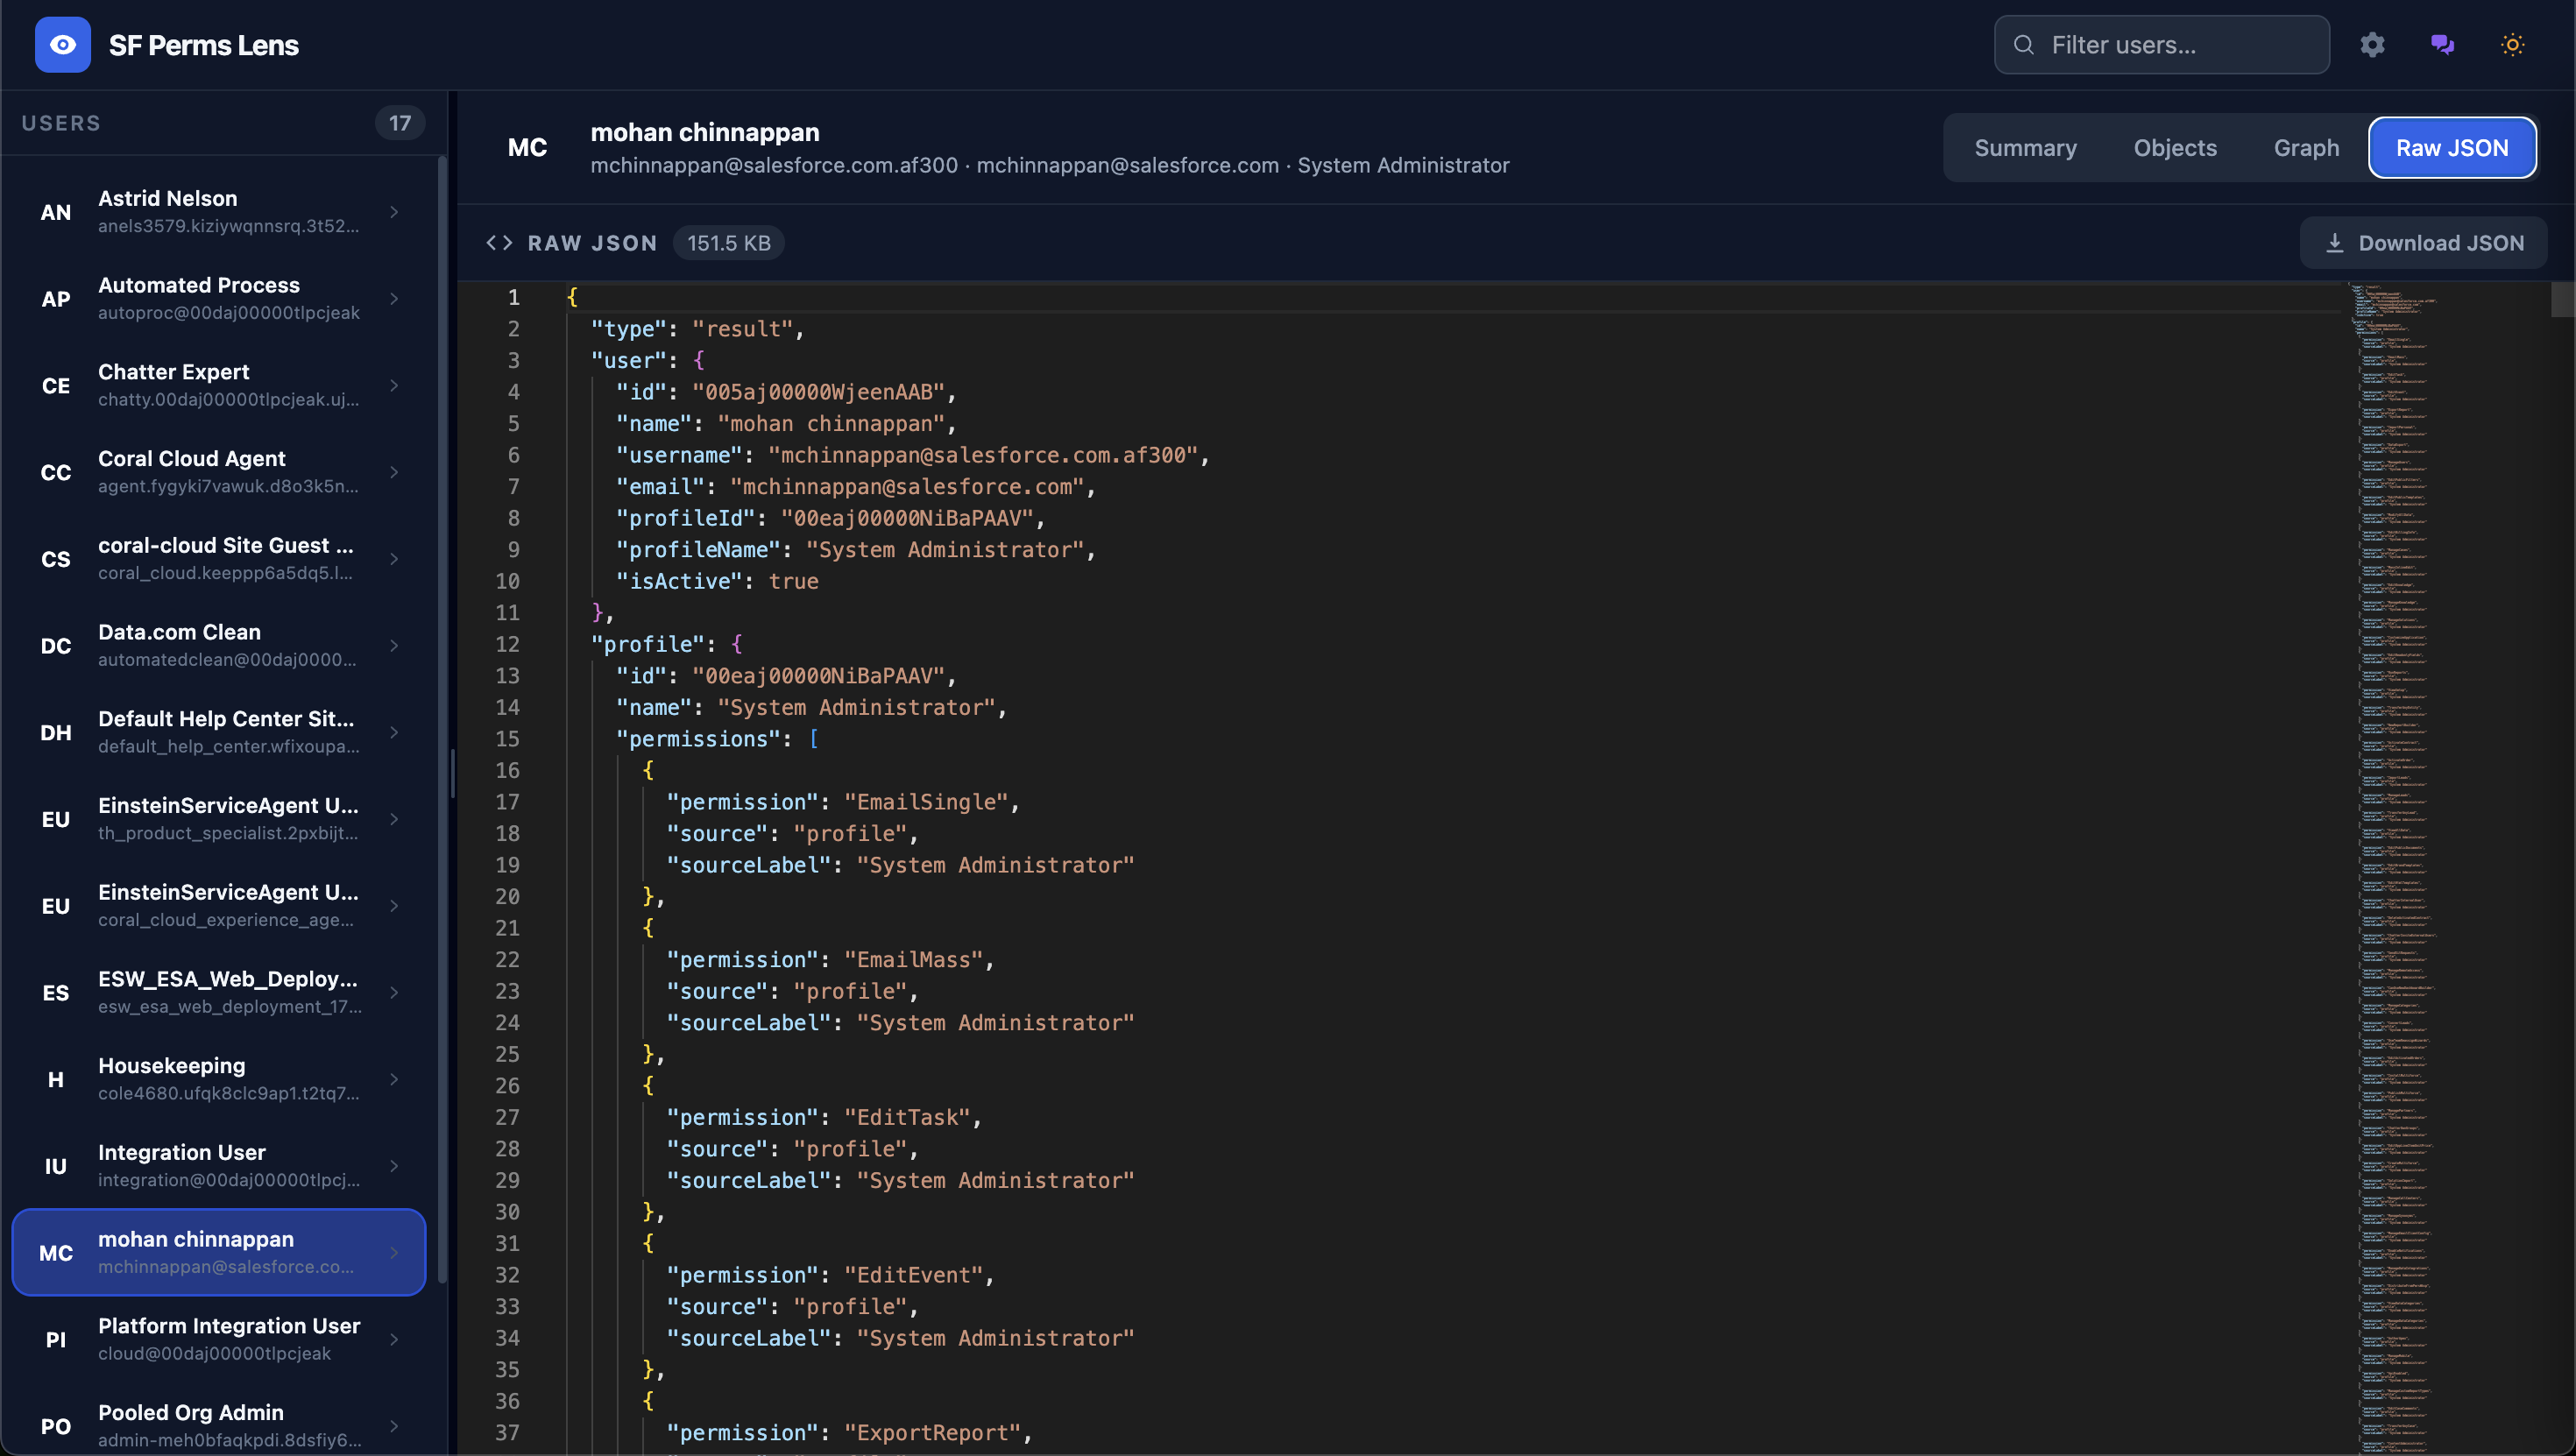Screen dimensions: 2576x1456
Task: Open the purple chat bubbles icon
Action: pos(2442,45)
